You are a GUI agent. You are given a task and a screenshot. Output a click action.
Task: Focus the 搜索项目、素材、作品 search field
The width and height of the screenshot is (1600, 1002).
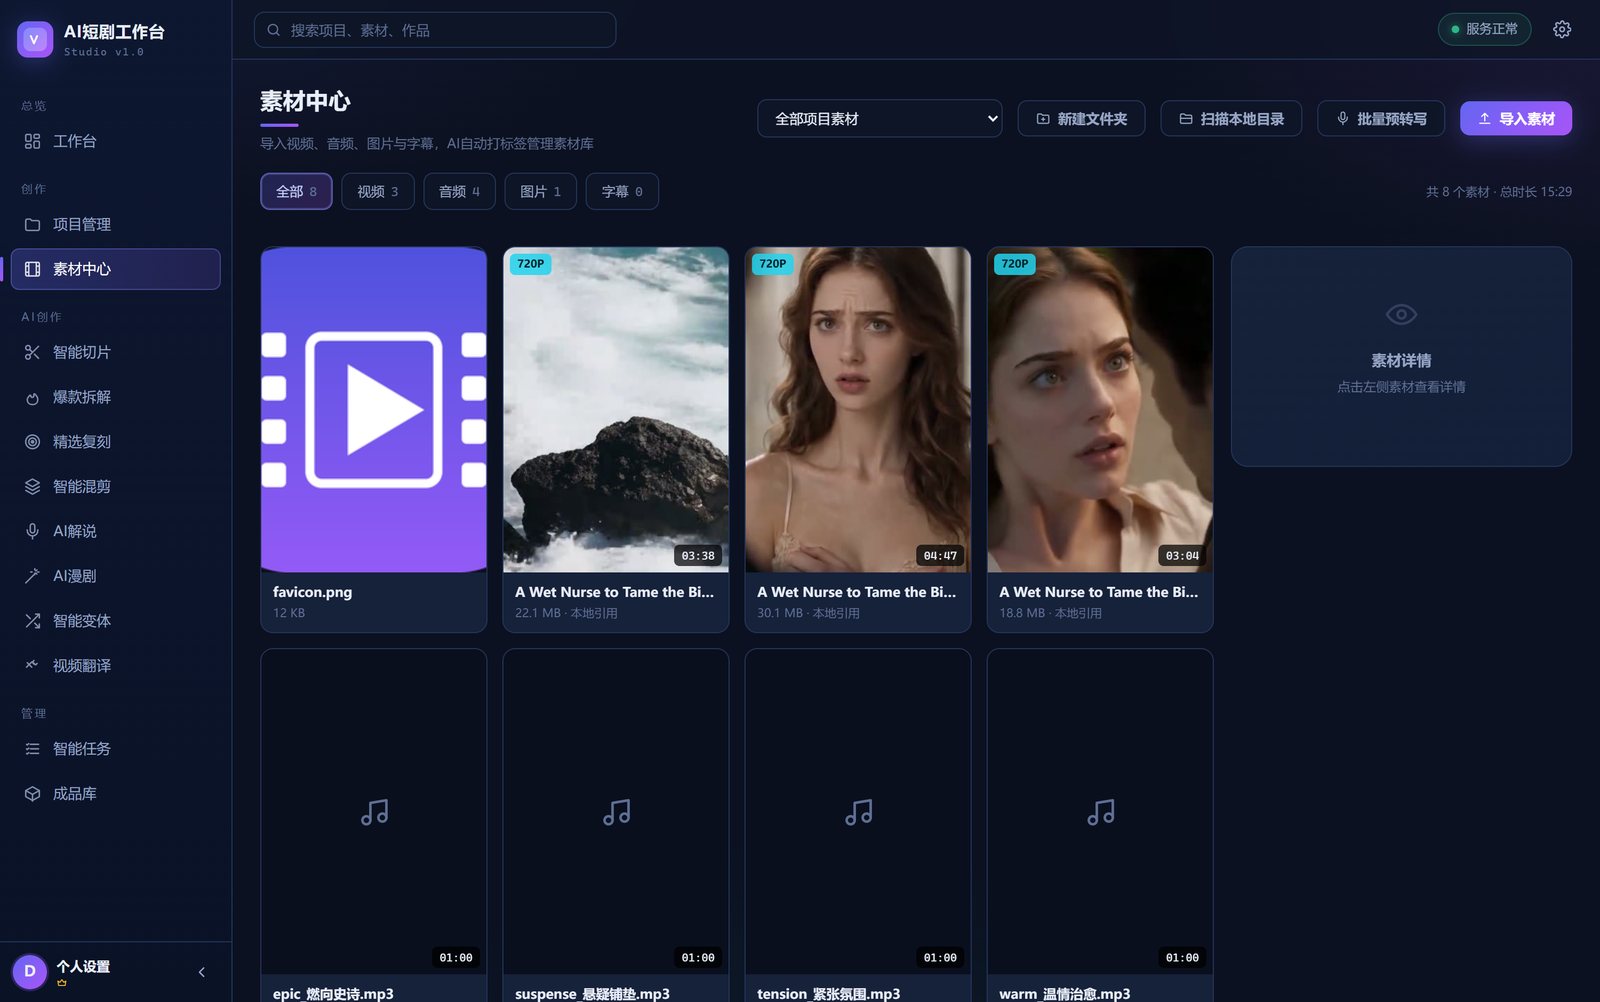(435, 30)
